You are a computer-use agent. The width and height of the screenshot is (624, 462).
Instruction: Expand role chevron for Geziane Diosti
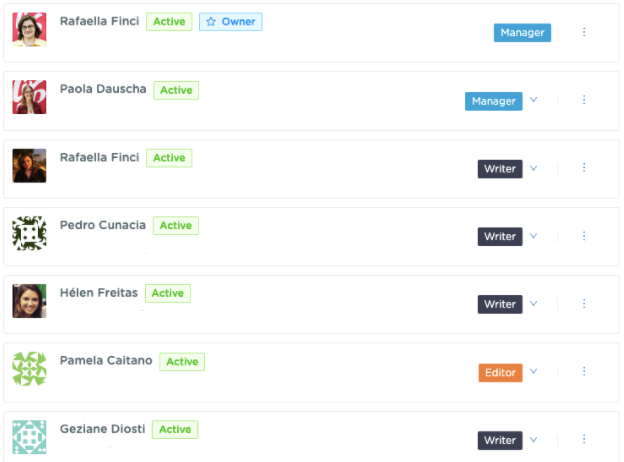(534, 439)
